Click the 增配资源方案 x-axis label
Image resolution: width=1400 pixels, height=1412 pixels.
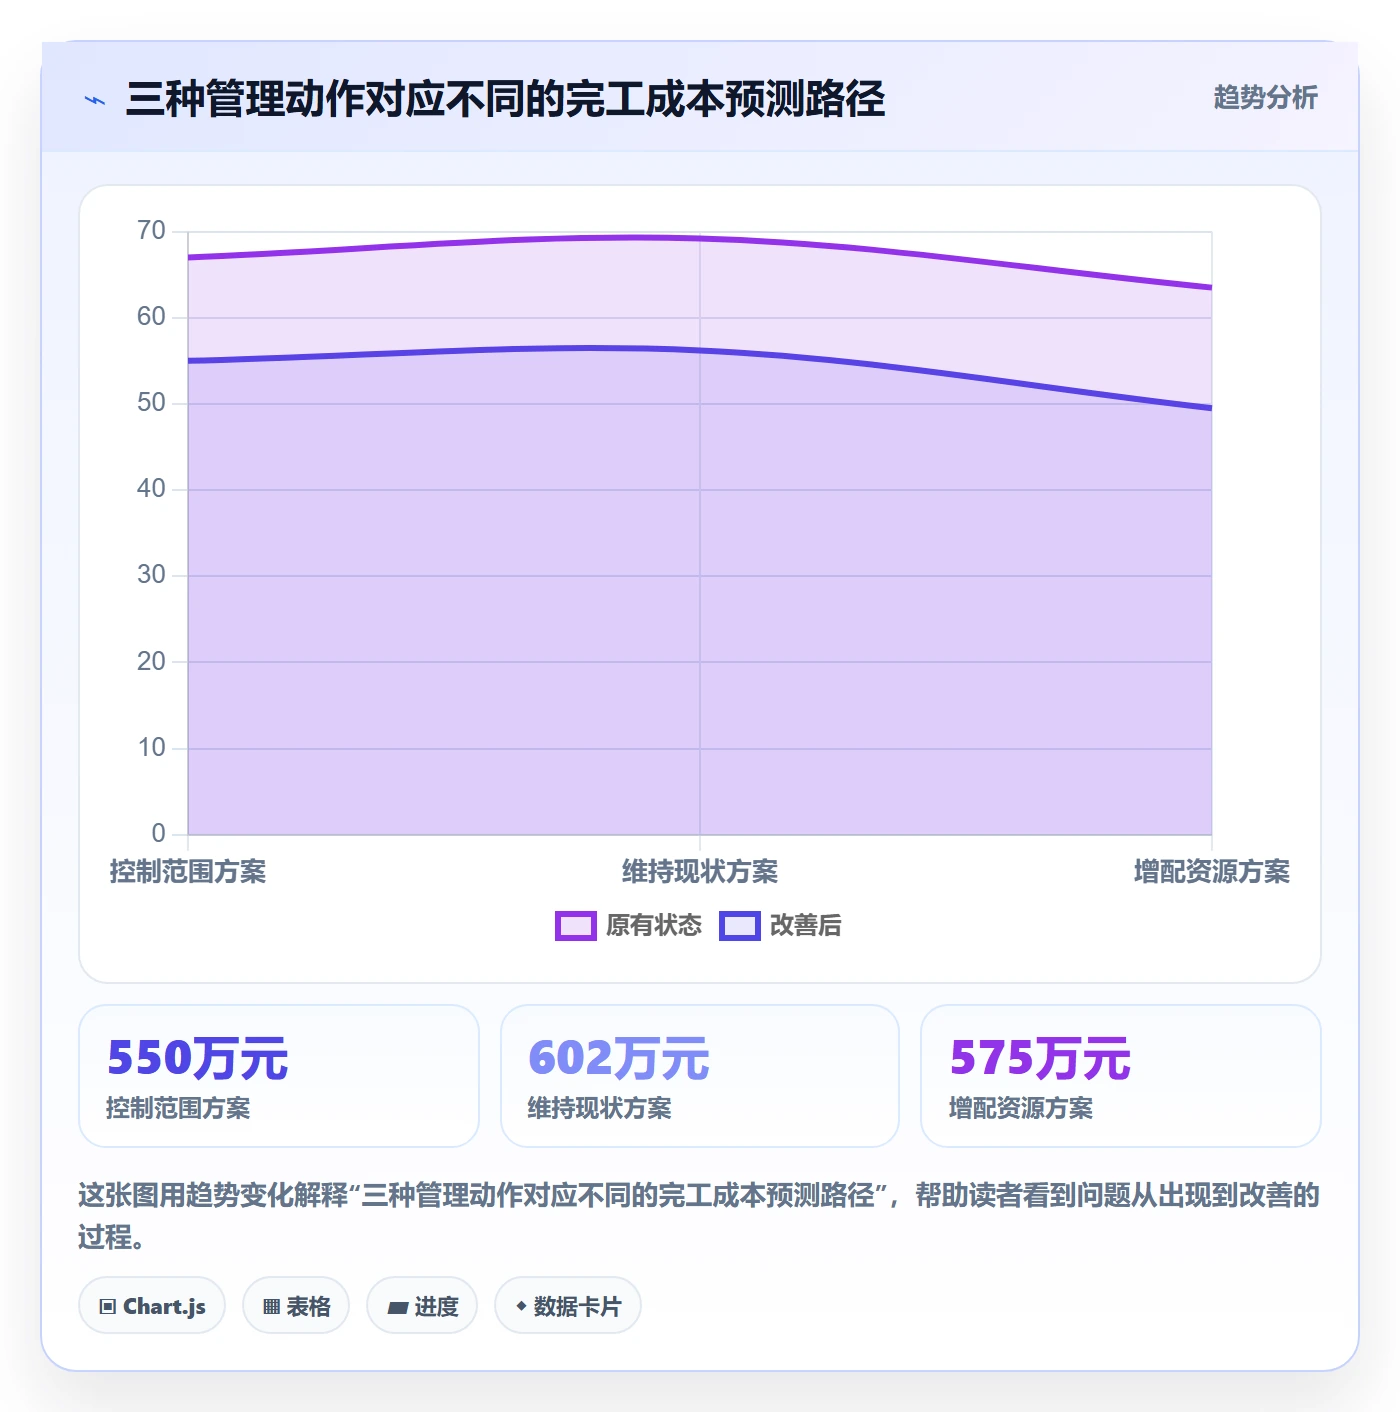(x=1212, y=871)
